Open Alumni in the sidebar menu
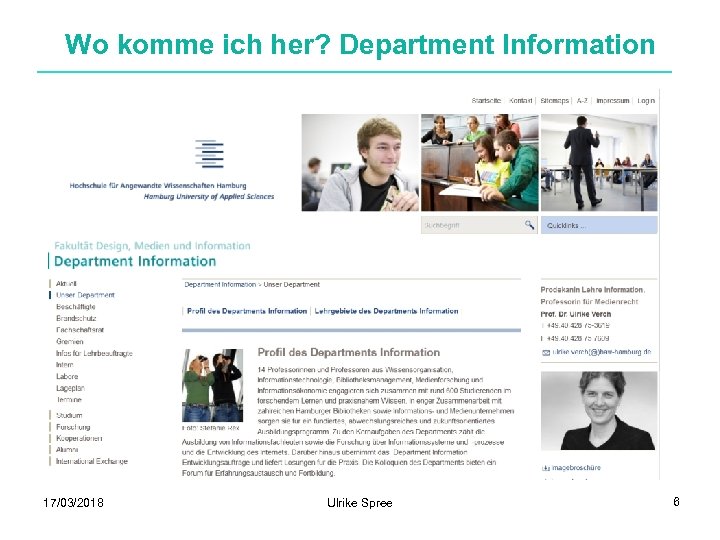This screenshot has width=720, height=540. 67,450
